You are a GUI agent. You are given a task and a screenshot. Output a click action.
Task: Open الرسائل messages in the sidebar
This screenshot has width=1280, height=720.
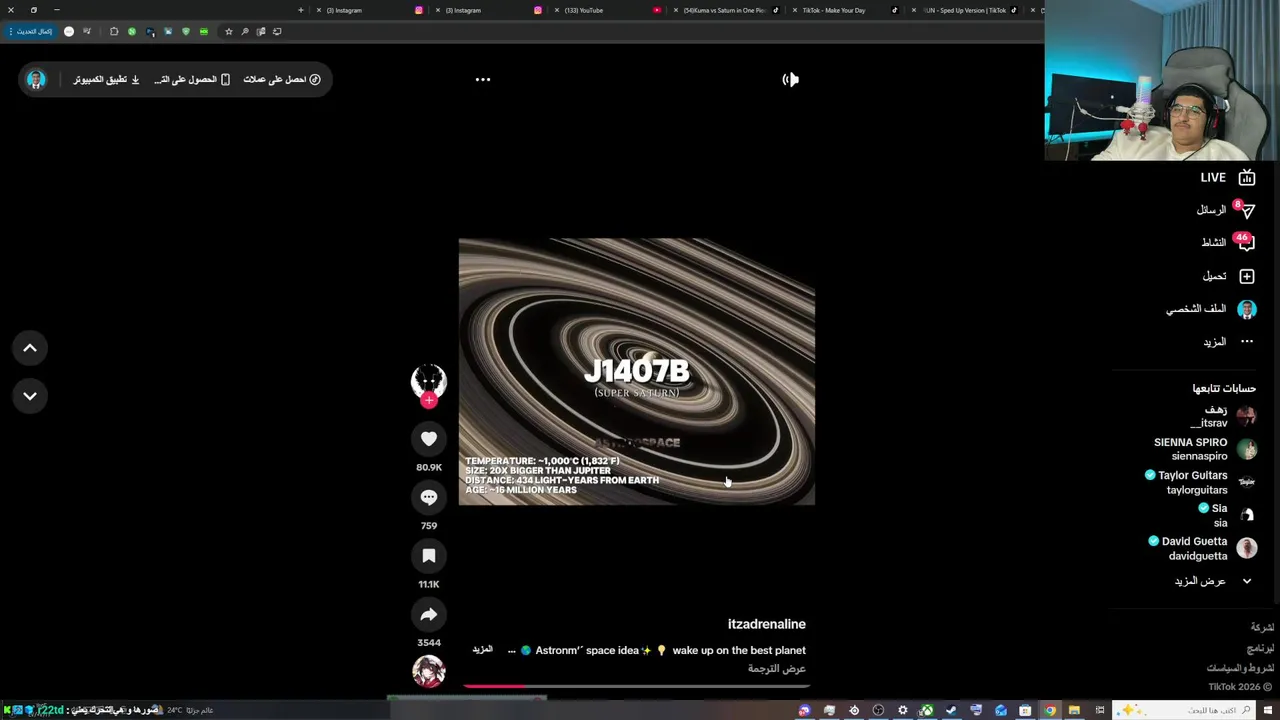tap(1225, 210)
